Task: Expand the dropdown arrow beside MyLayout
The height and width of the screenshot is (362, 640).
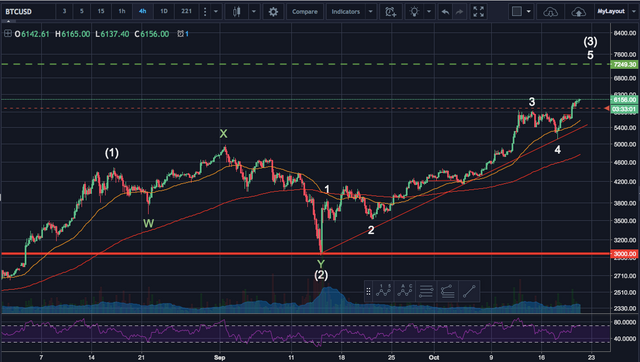Action: [633, 12]
